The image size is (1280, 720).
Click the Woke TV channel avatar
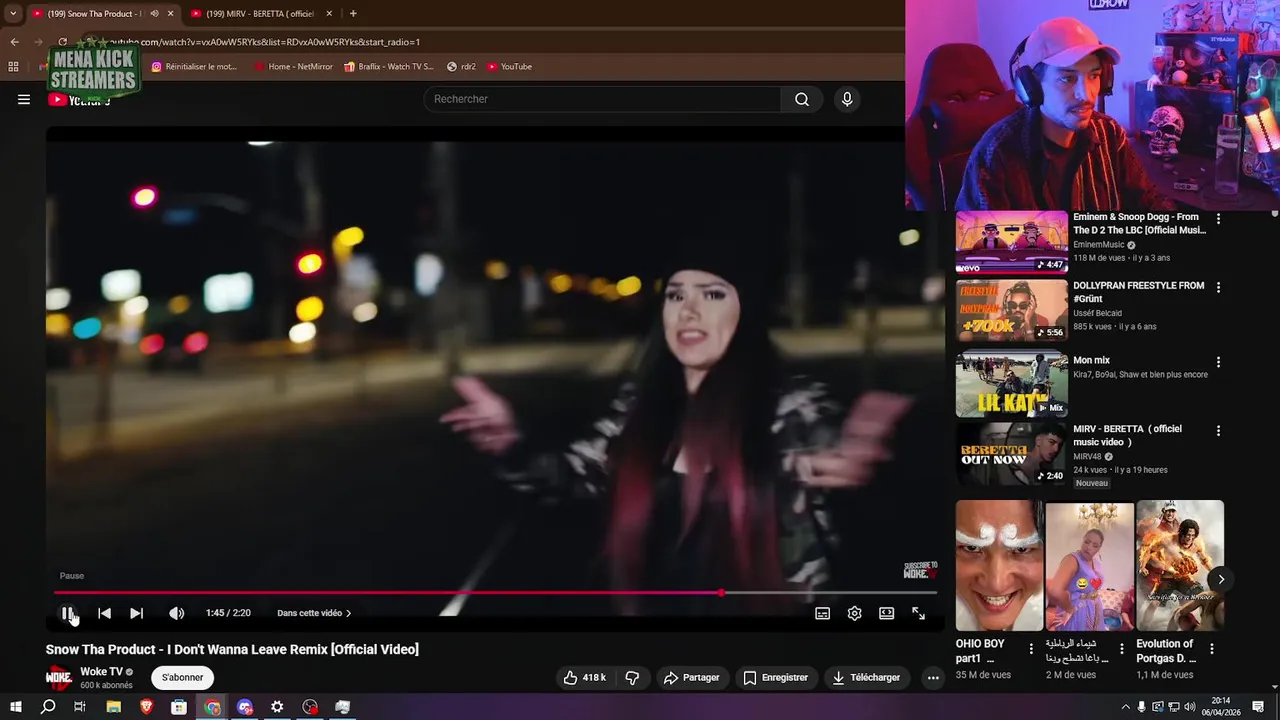pos(59,677)
